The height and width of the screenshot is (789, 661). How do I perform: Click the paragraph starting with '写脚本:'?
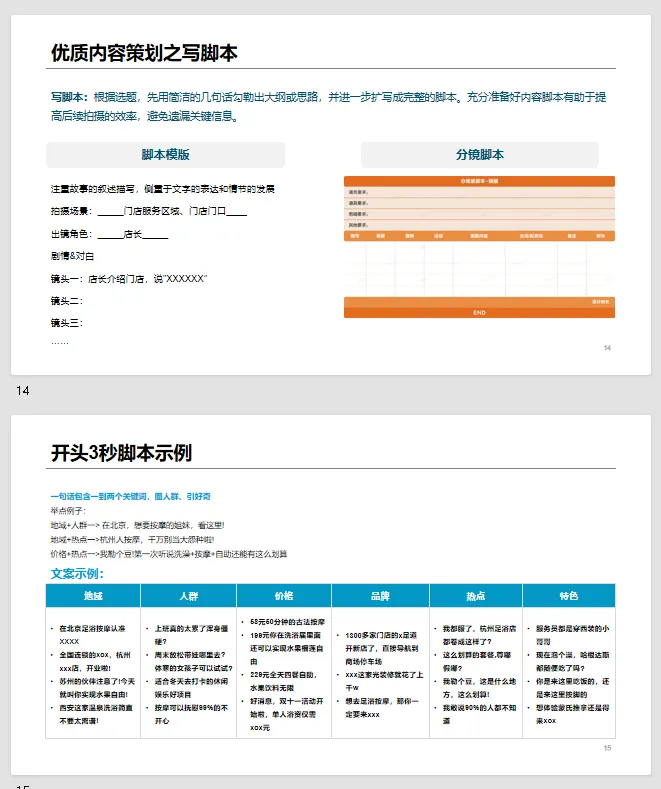(x=328, y=106)
